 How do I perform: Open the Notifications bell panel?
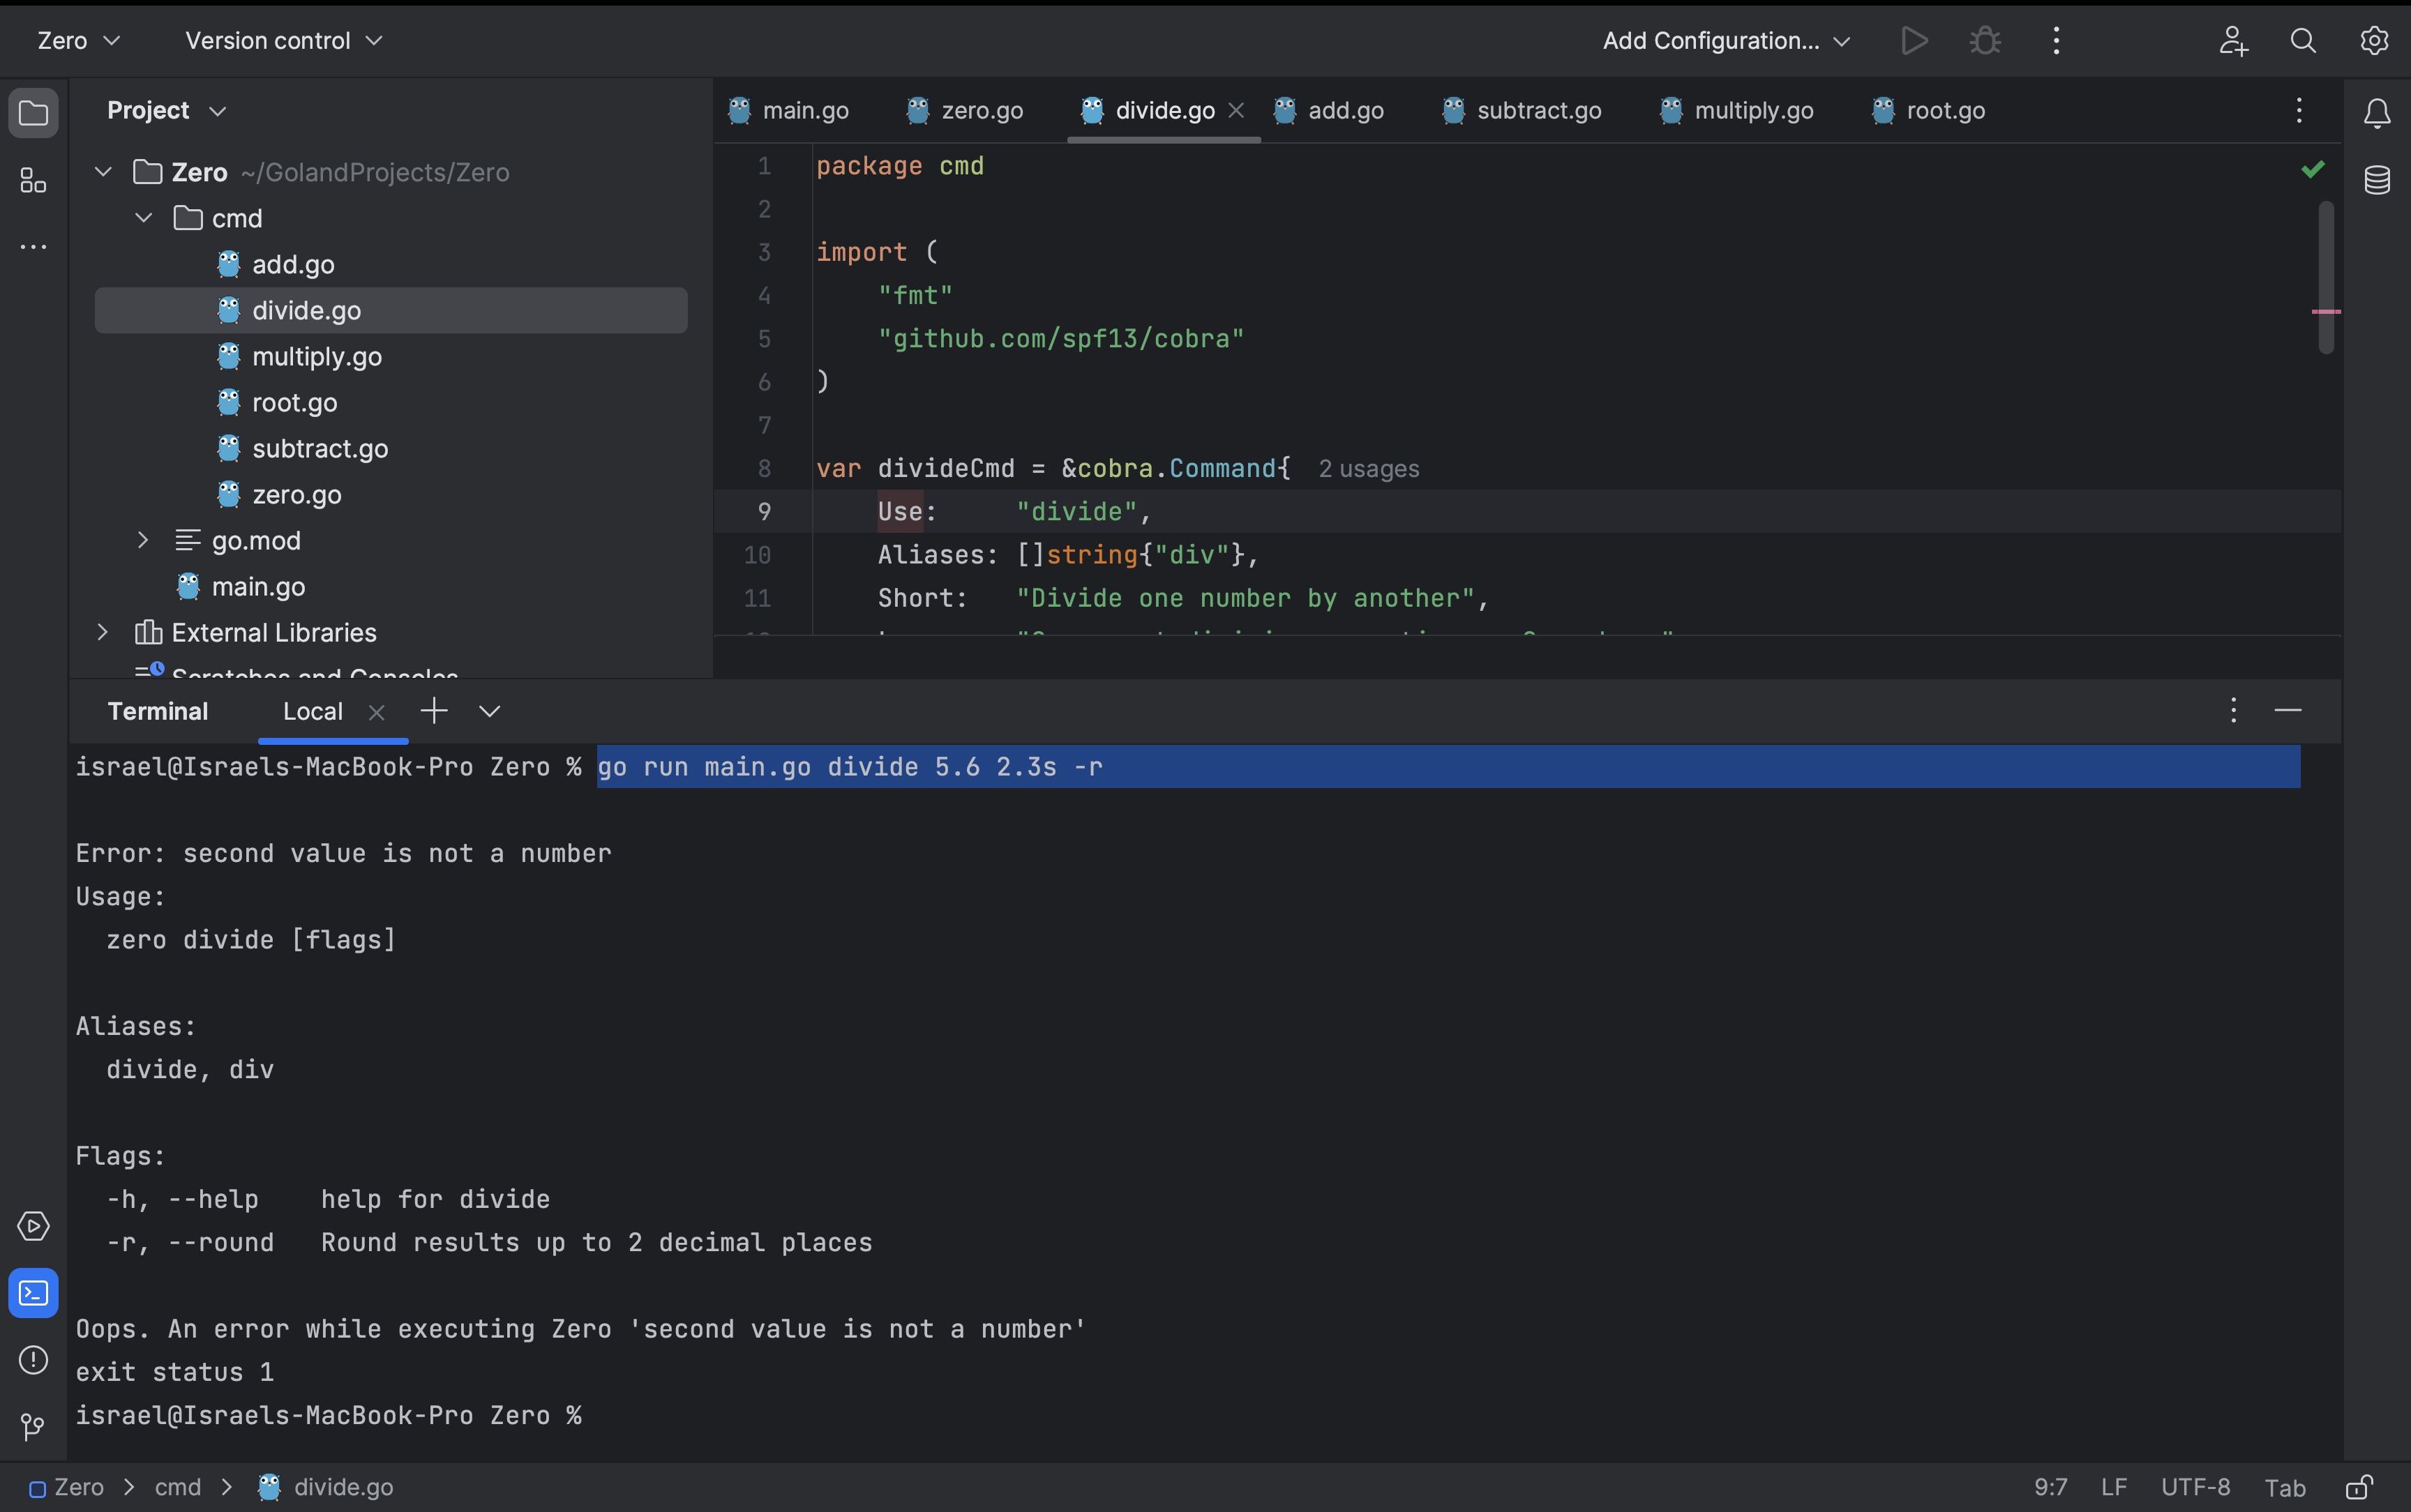tap(2376, 113)
